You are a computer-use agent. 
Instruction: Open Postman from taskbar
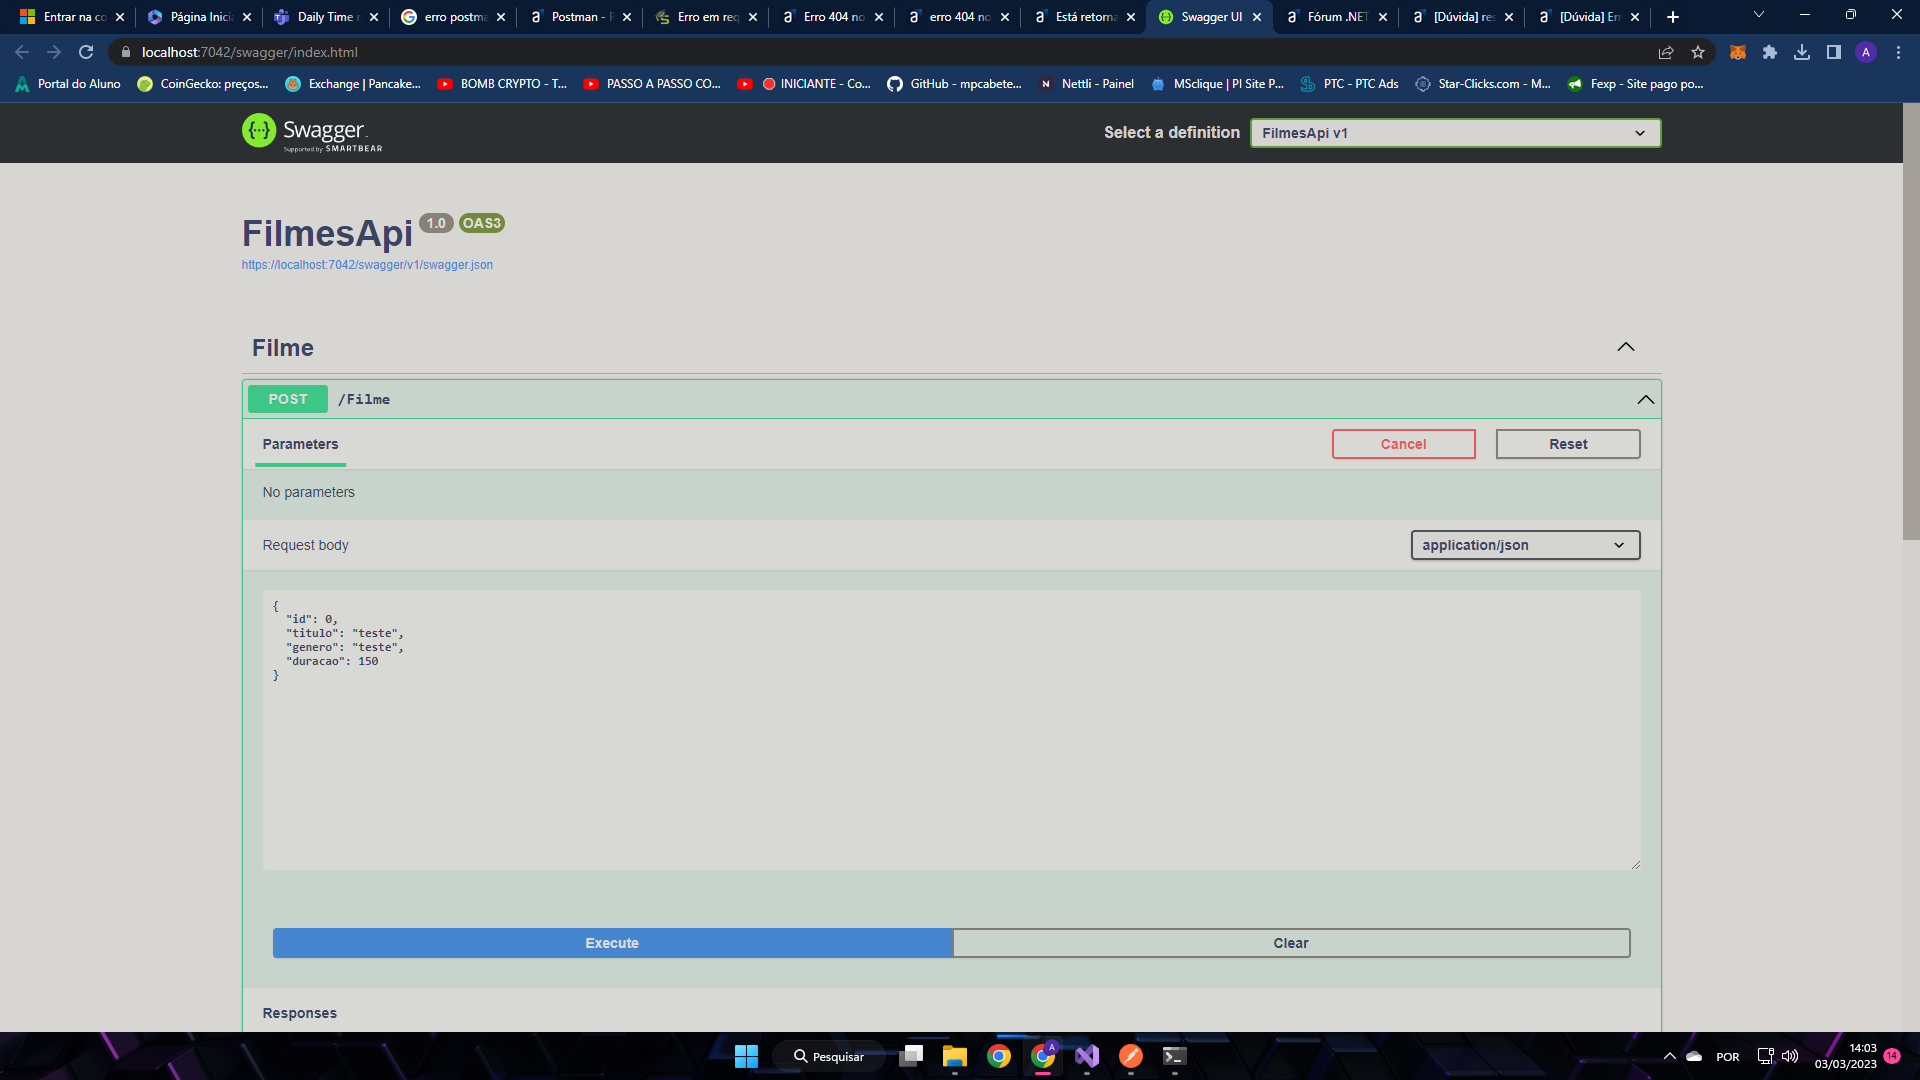(x=1131, y=1056)
